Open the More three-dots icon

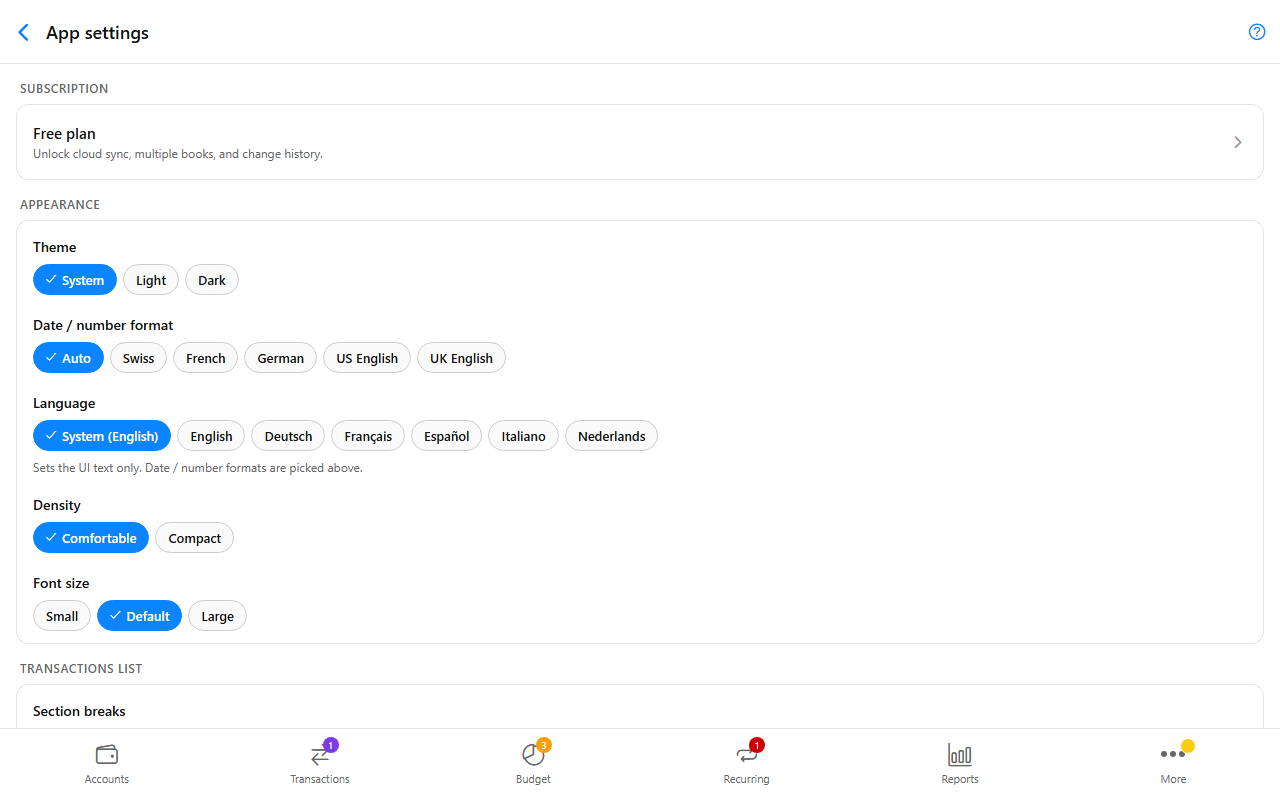(x=1173, y=754)
